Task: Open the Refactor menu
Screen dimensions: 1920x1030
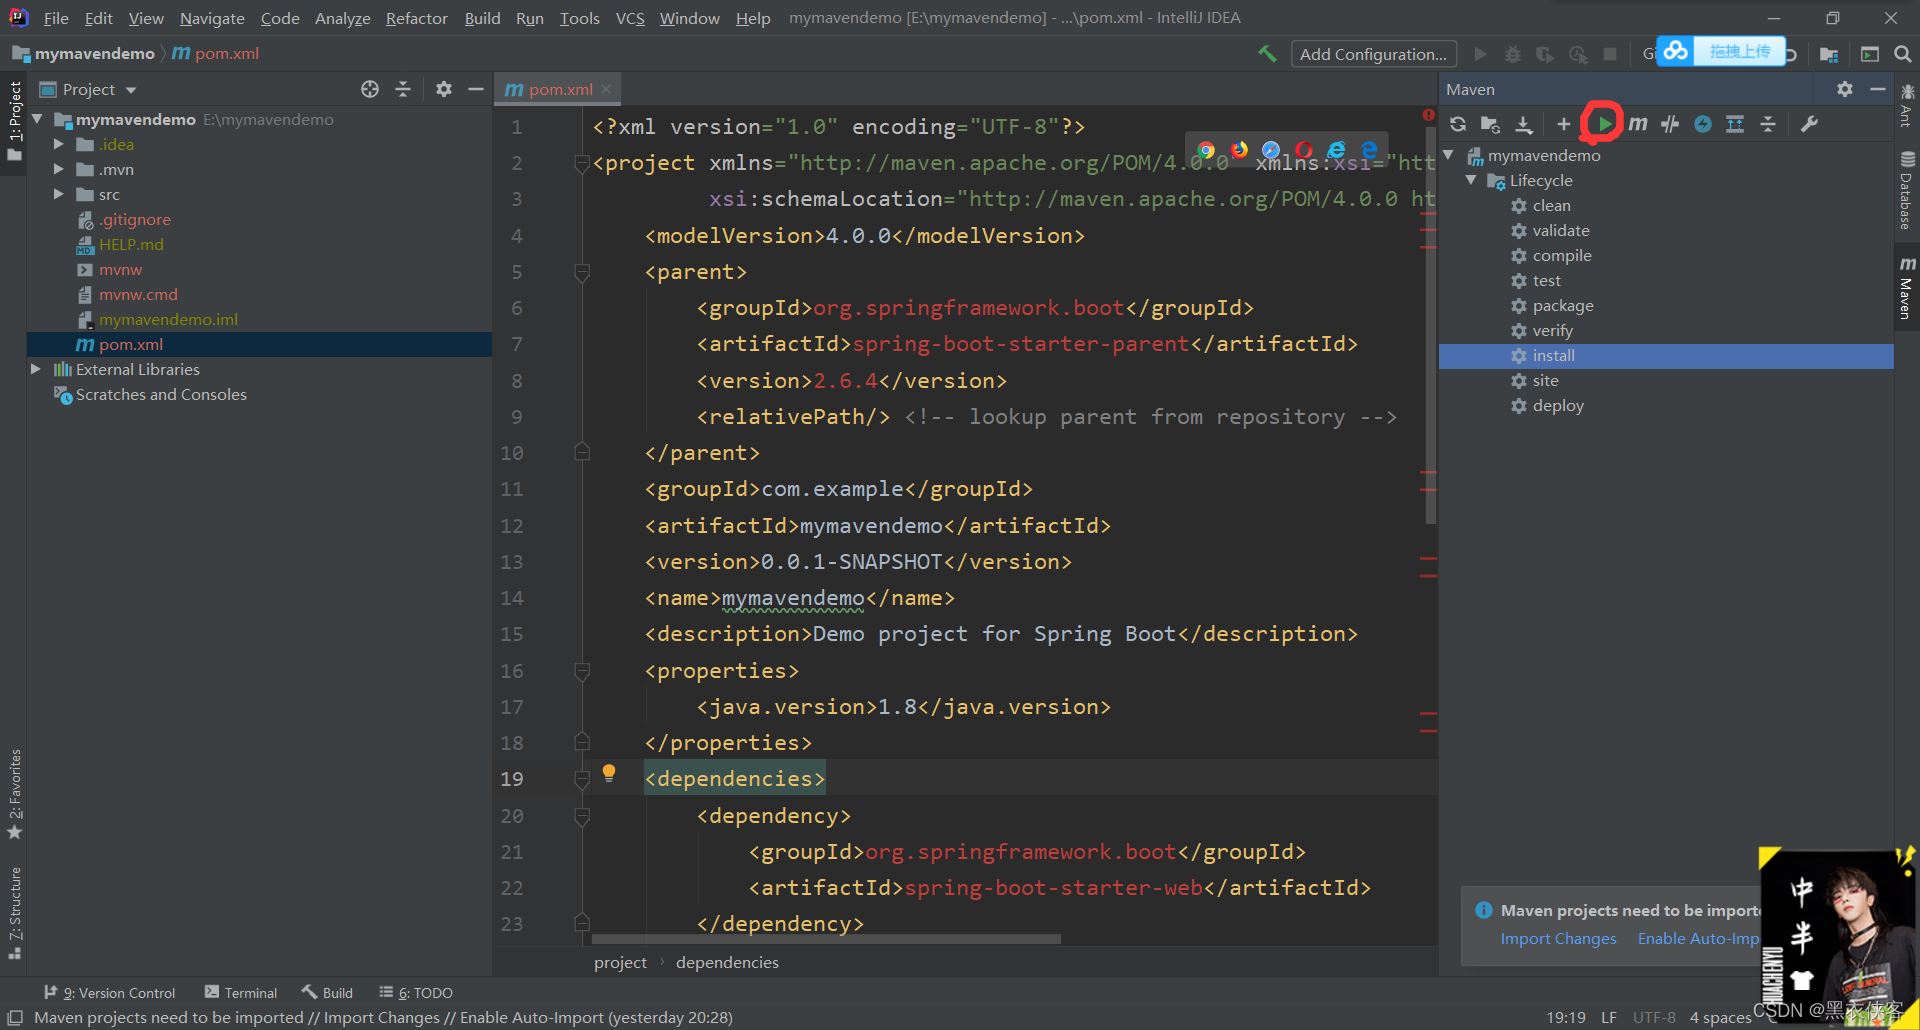Action: (417, 18)
